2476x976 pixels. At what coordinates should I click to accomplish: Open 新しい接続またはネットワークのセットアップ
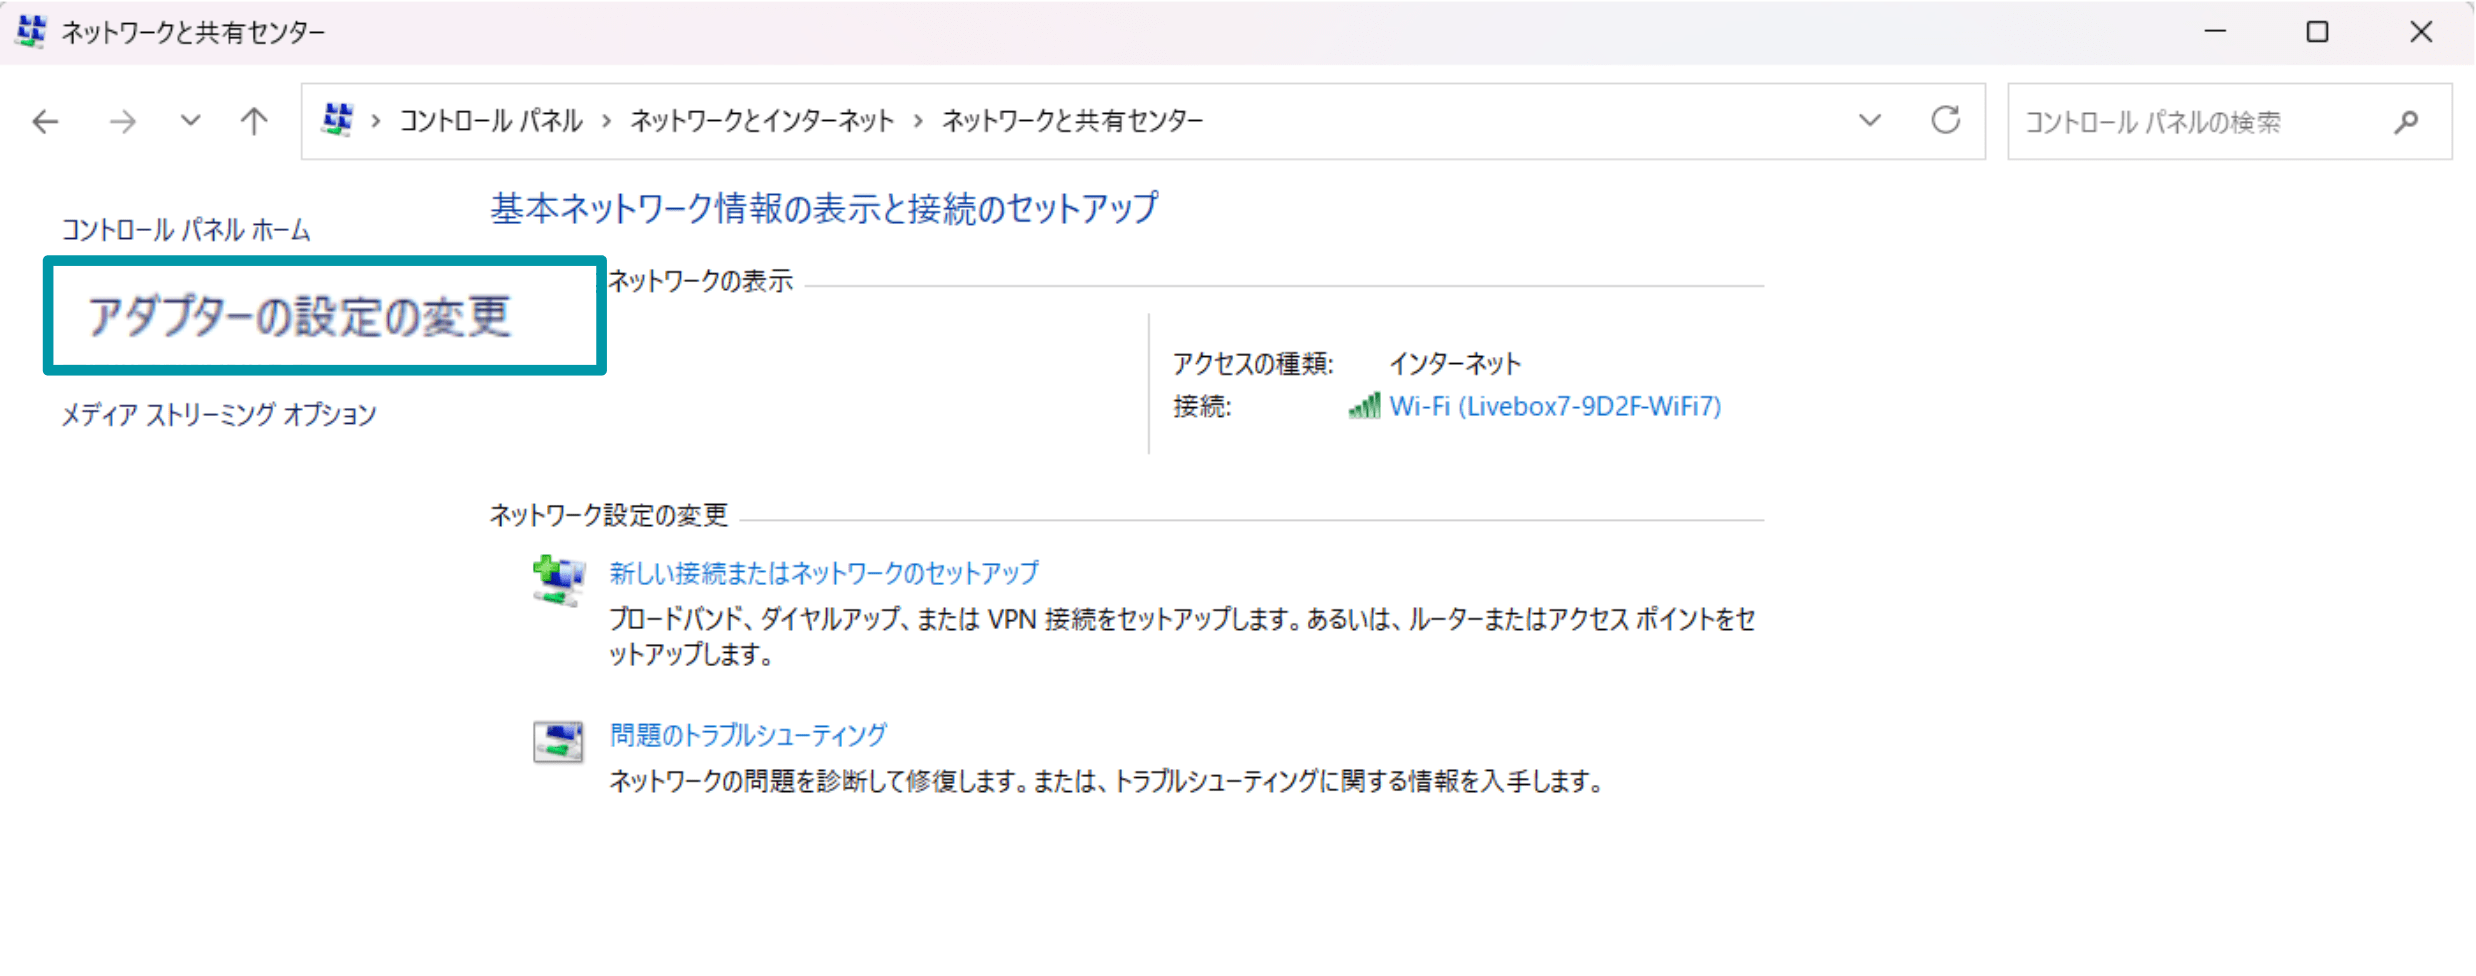point(824,573)
